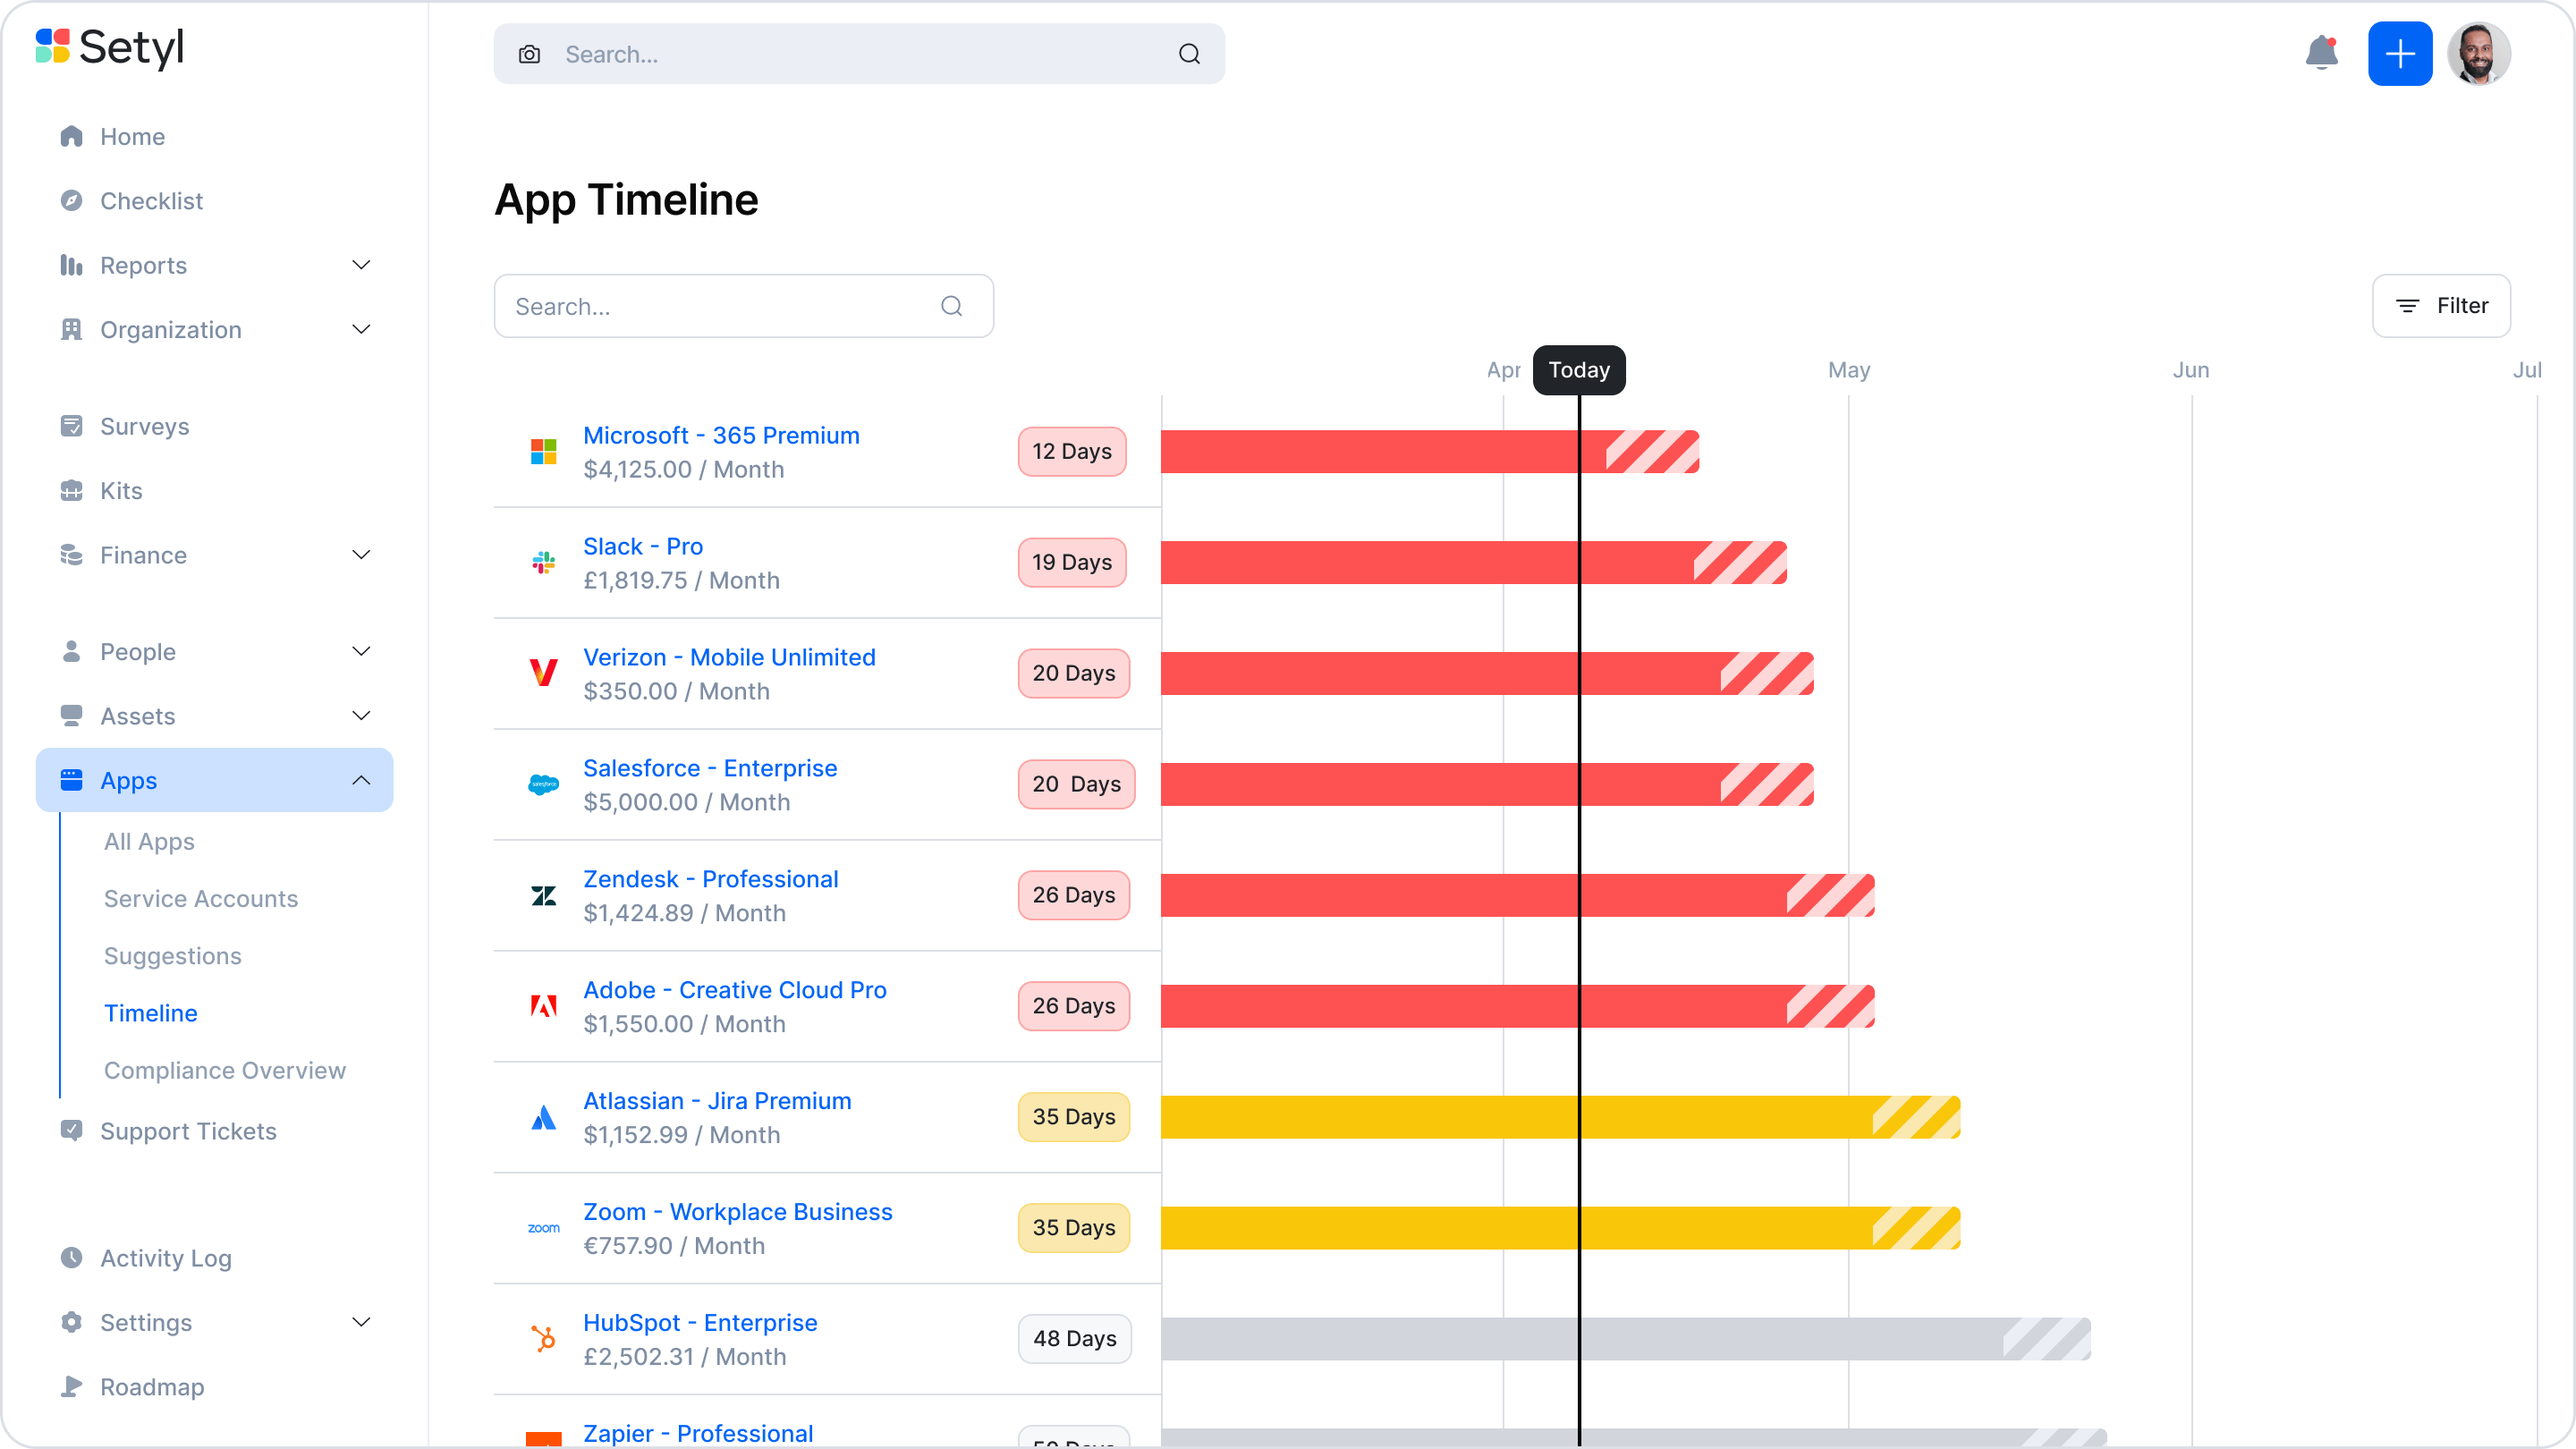Select the Slack app icon

(543, 562)
